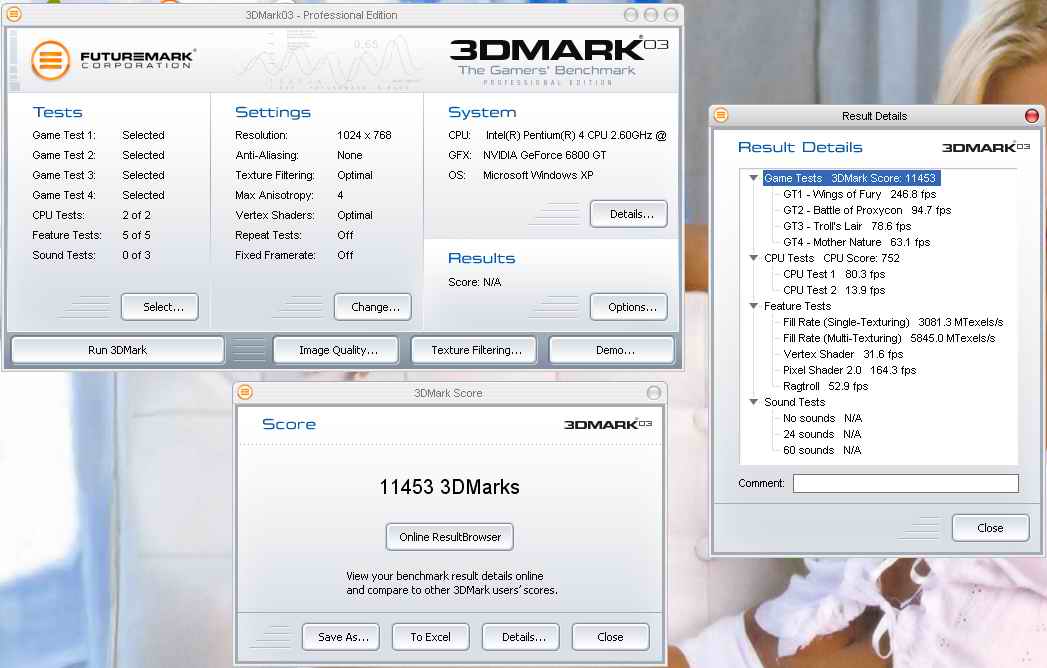Click the Sound Tests 0 of 3 value
The image size is (1047, 668).
coord(136,255)
